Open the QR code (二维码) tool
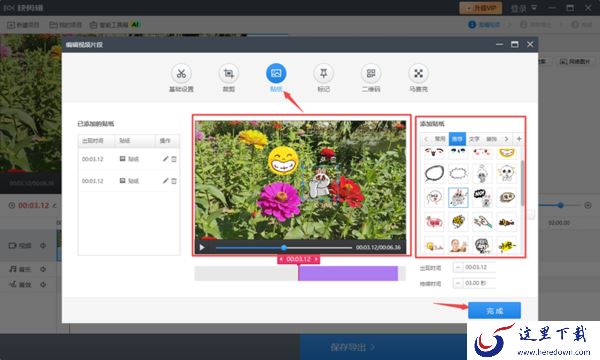The height and width of the screenshot is (360, 600). click(371, 74)
